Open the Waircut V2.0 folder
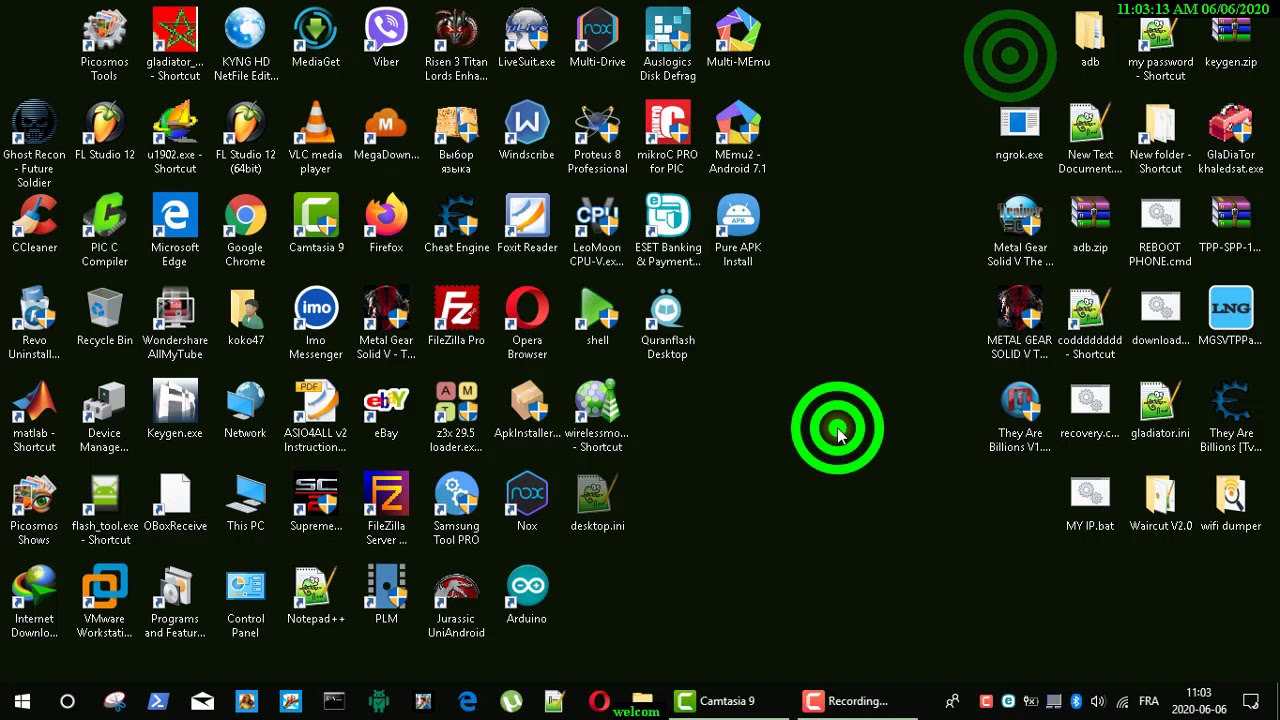Viewport: 1280px width, 720px height. point(1160,503)
